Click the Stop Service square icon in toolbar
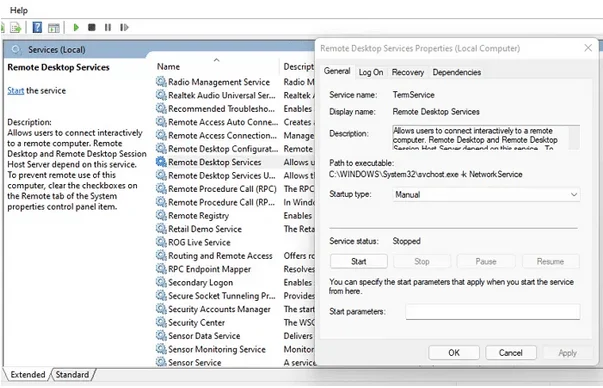Viewport: 603px width, 388px height. (x=92, y=27)
